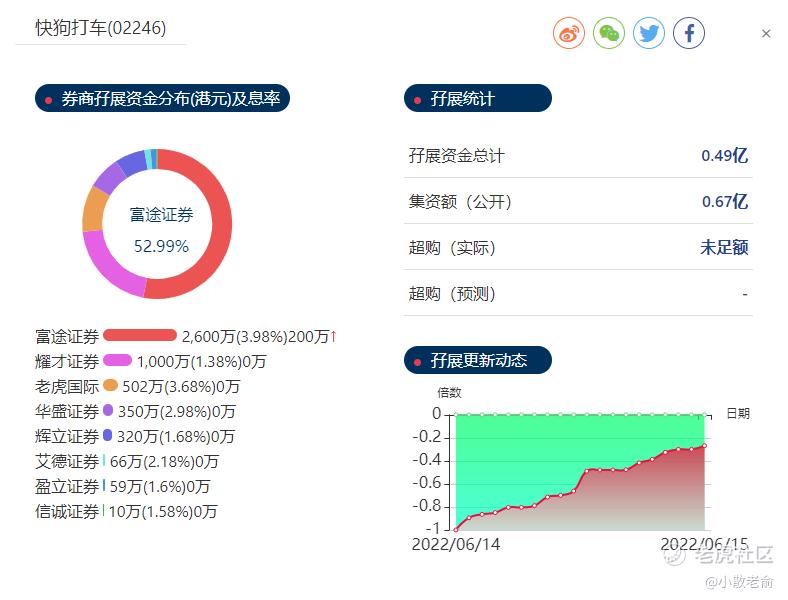788x600 pixels.
Task: Click the 富途证券 legend label
Action: click(x=67, y=336)
